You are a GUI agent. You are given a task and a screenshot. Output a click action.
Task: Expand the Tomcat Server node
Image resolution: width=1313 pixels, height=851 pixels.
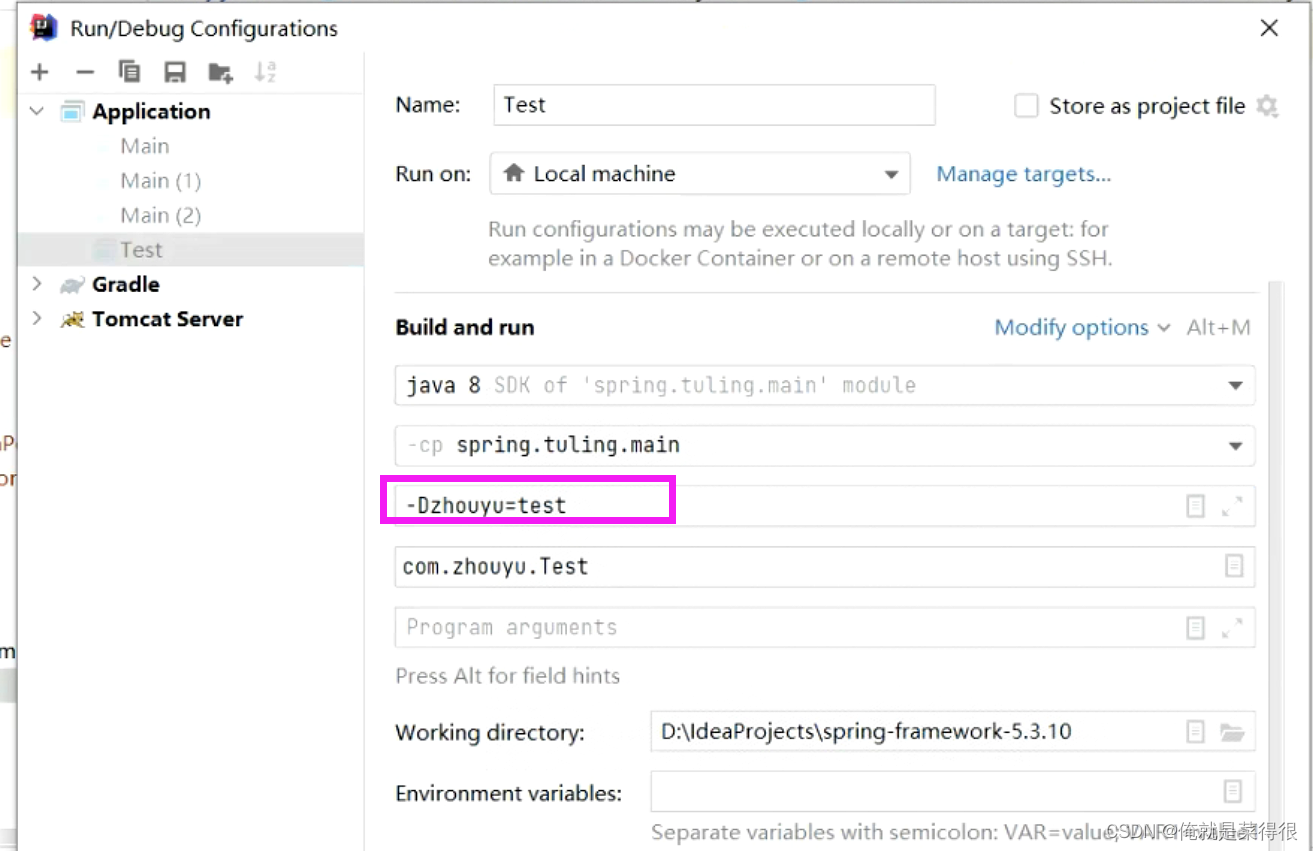click(x=37, y=319)
